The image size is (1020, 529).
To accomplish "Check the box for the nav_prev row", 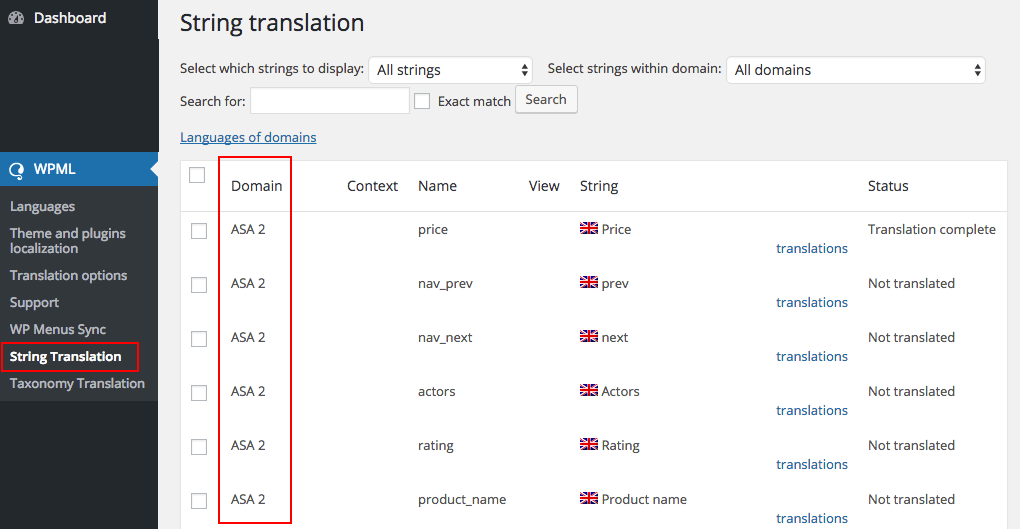I will click(x=199, y=285).
